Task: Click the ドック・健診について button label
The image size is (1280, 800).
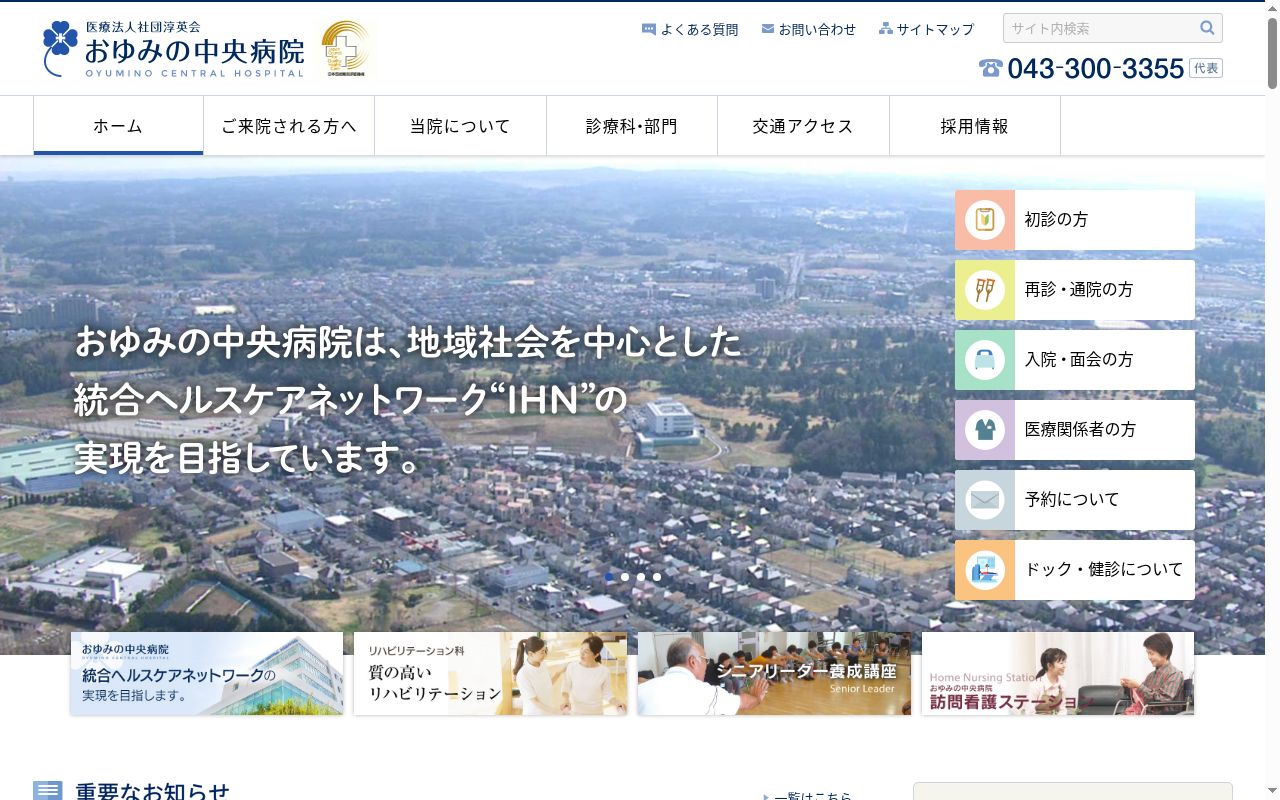Action: 1104,570
